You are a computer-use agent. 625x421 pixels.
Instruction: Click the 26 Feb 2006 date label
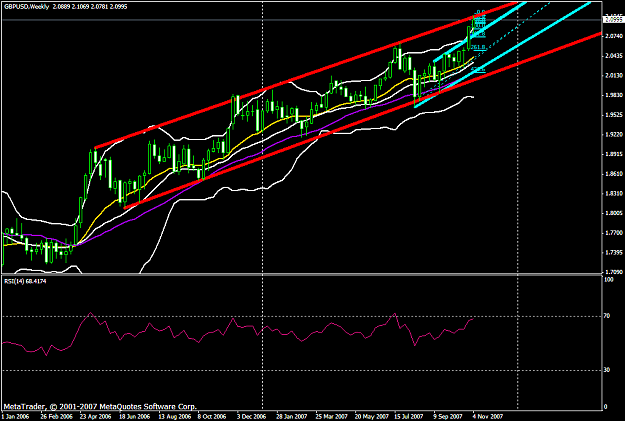pos(57,417)
